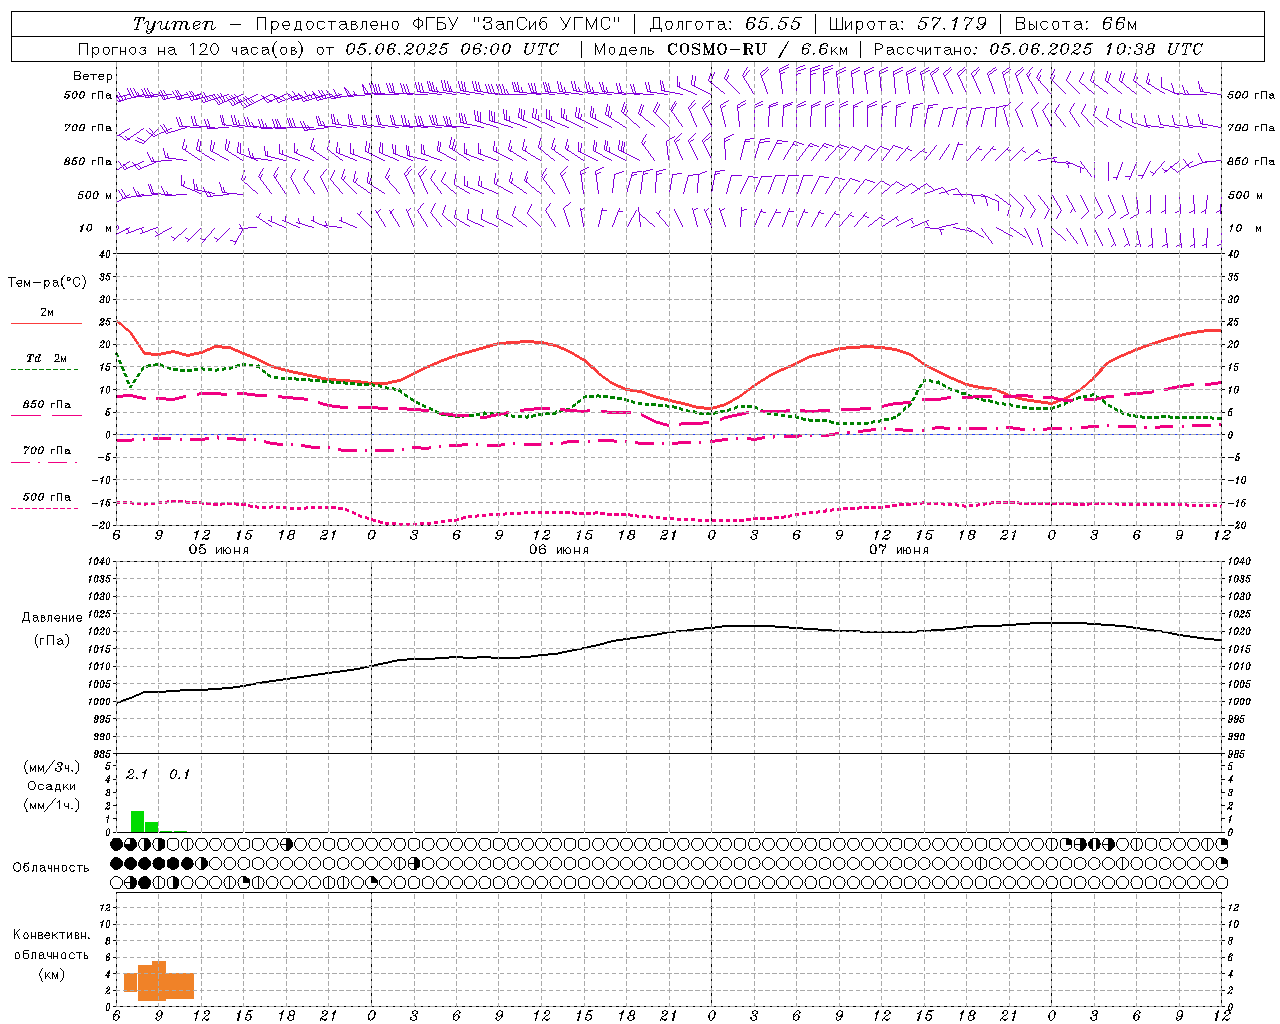Click the 05 июня date label
1280x1024 pixels.
click(219, 550)
